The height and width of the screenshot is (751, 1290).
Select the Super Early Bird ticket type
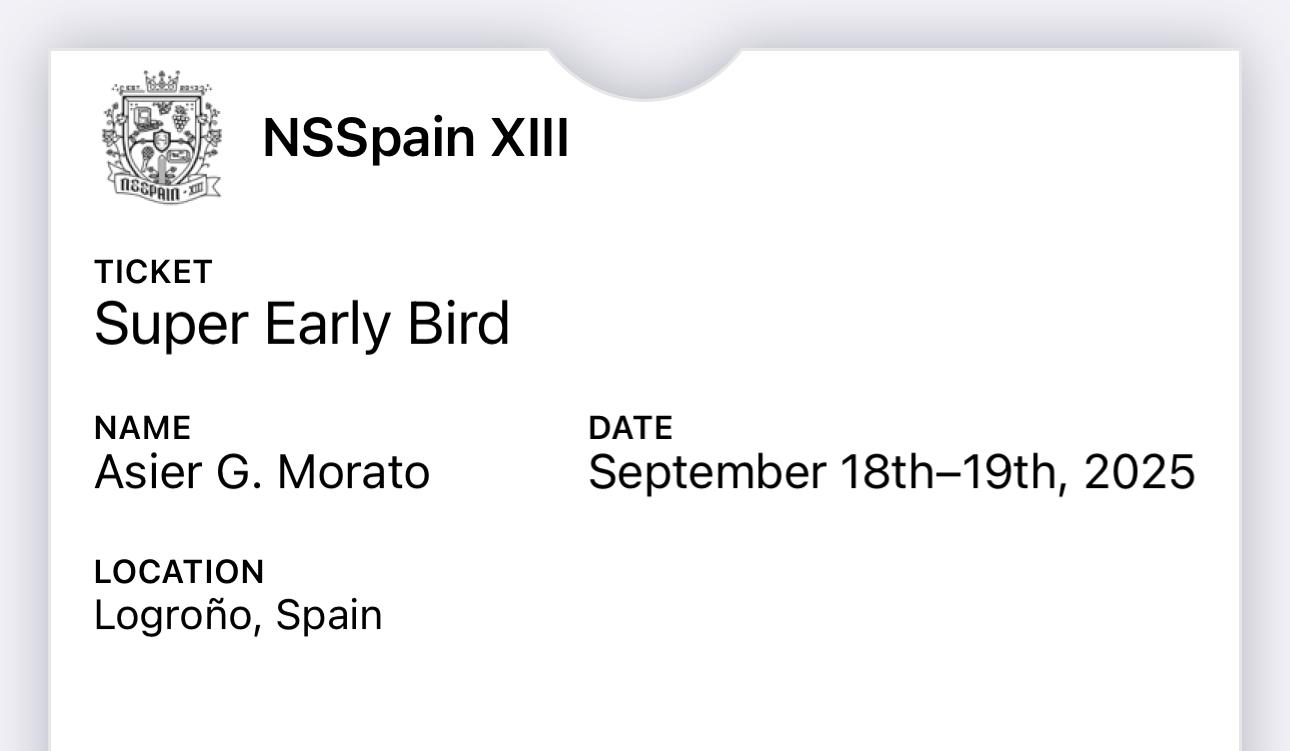302,325
